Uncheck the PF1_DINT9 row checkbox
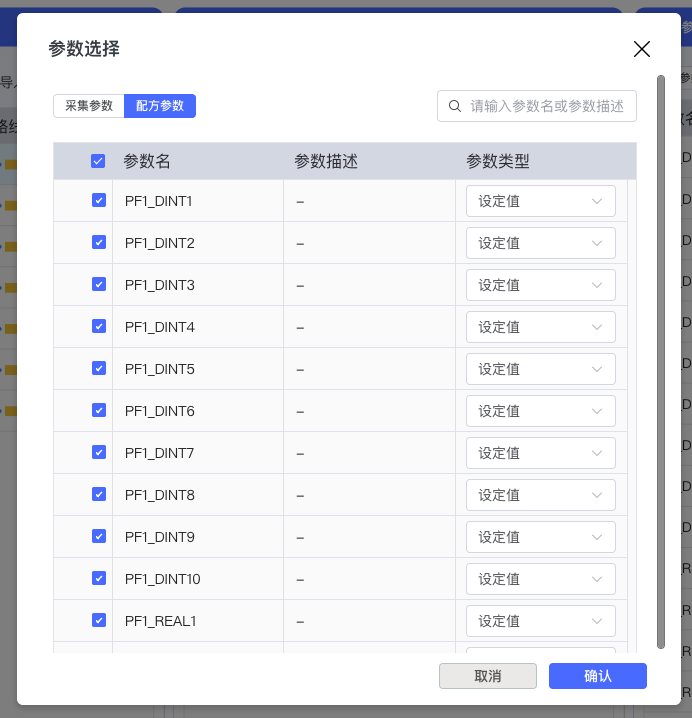 coord(99,536)
